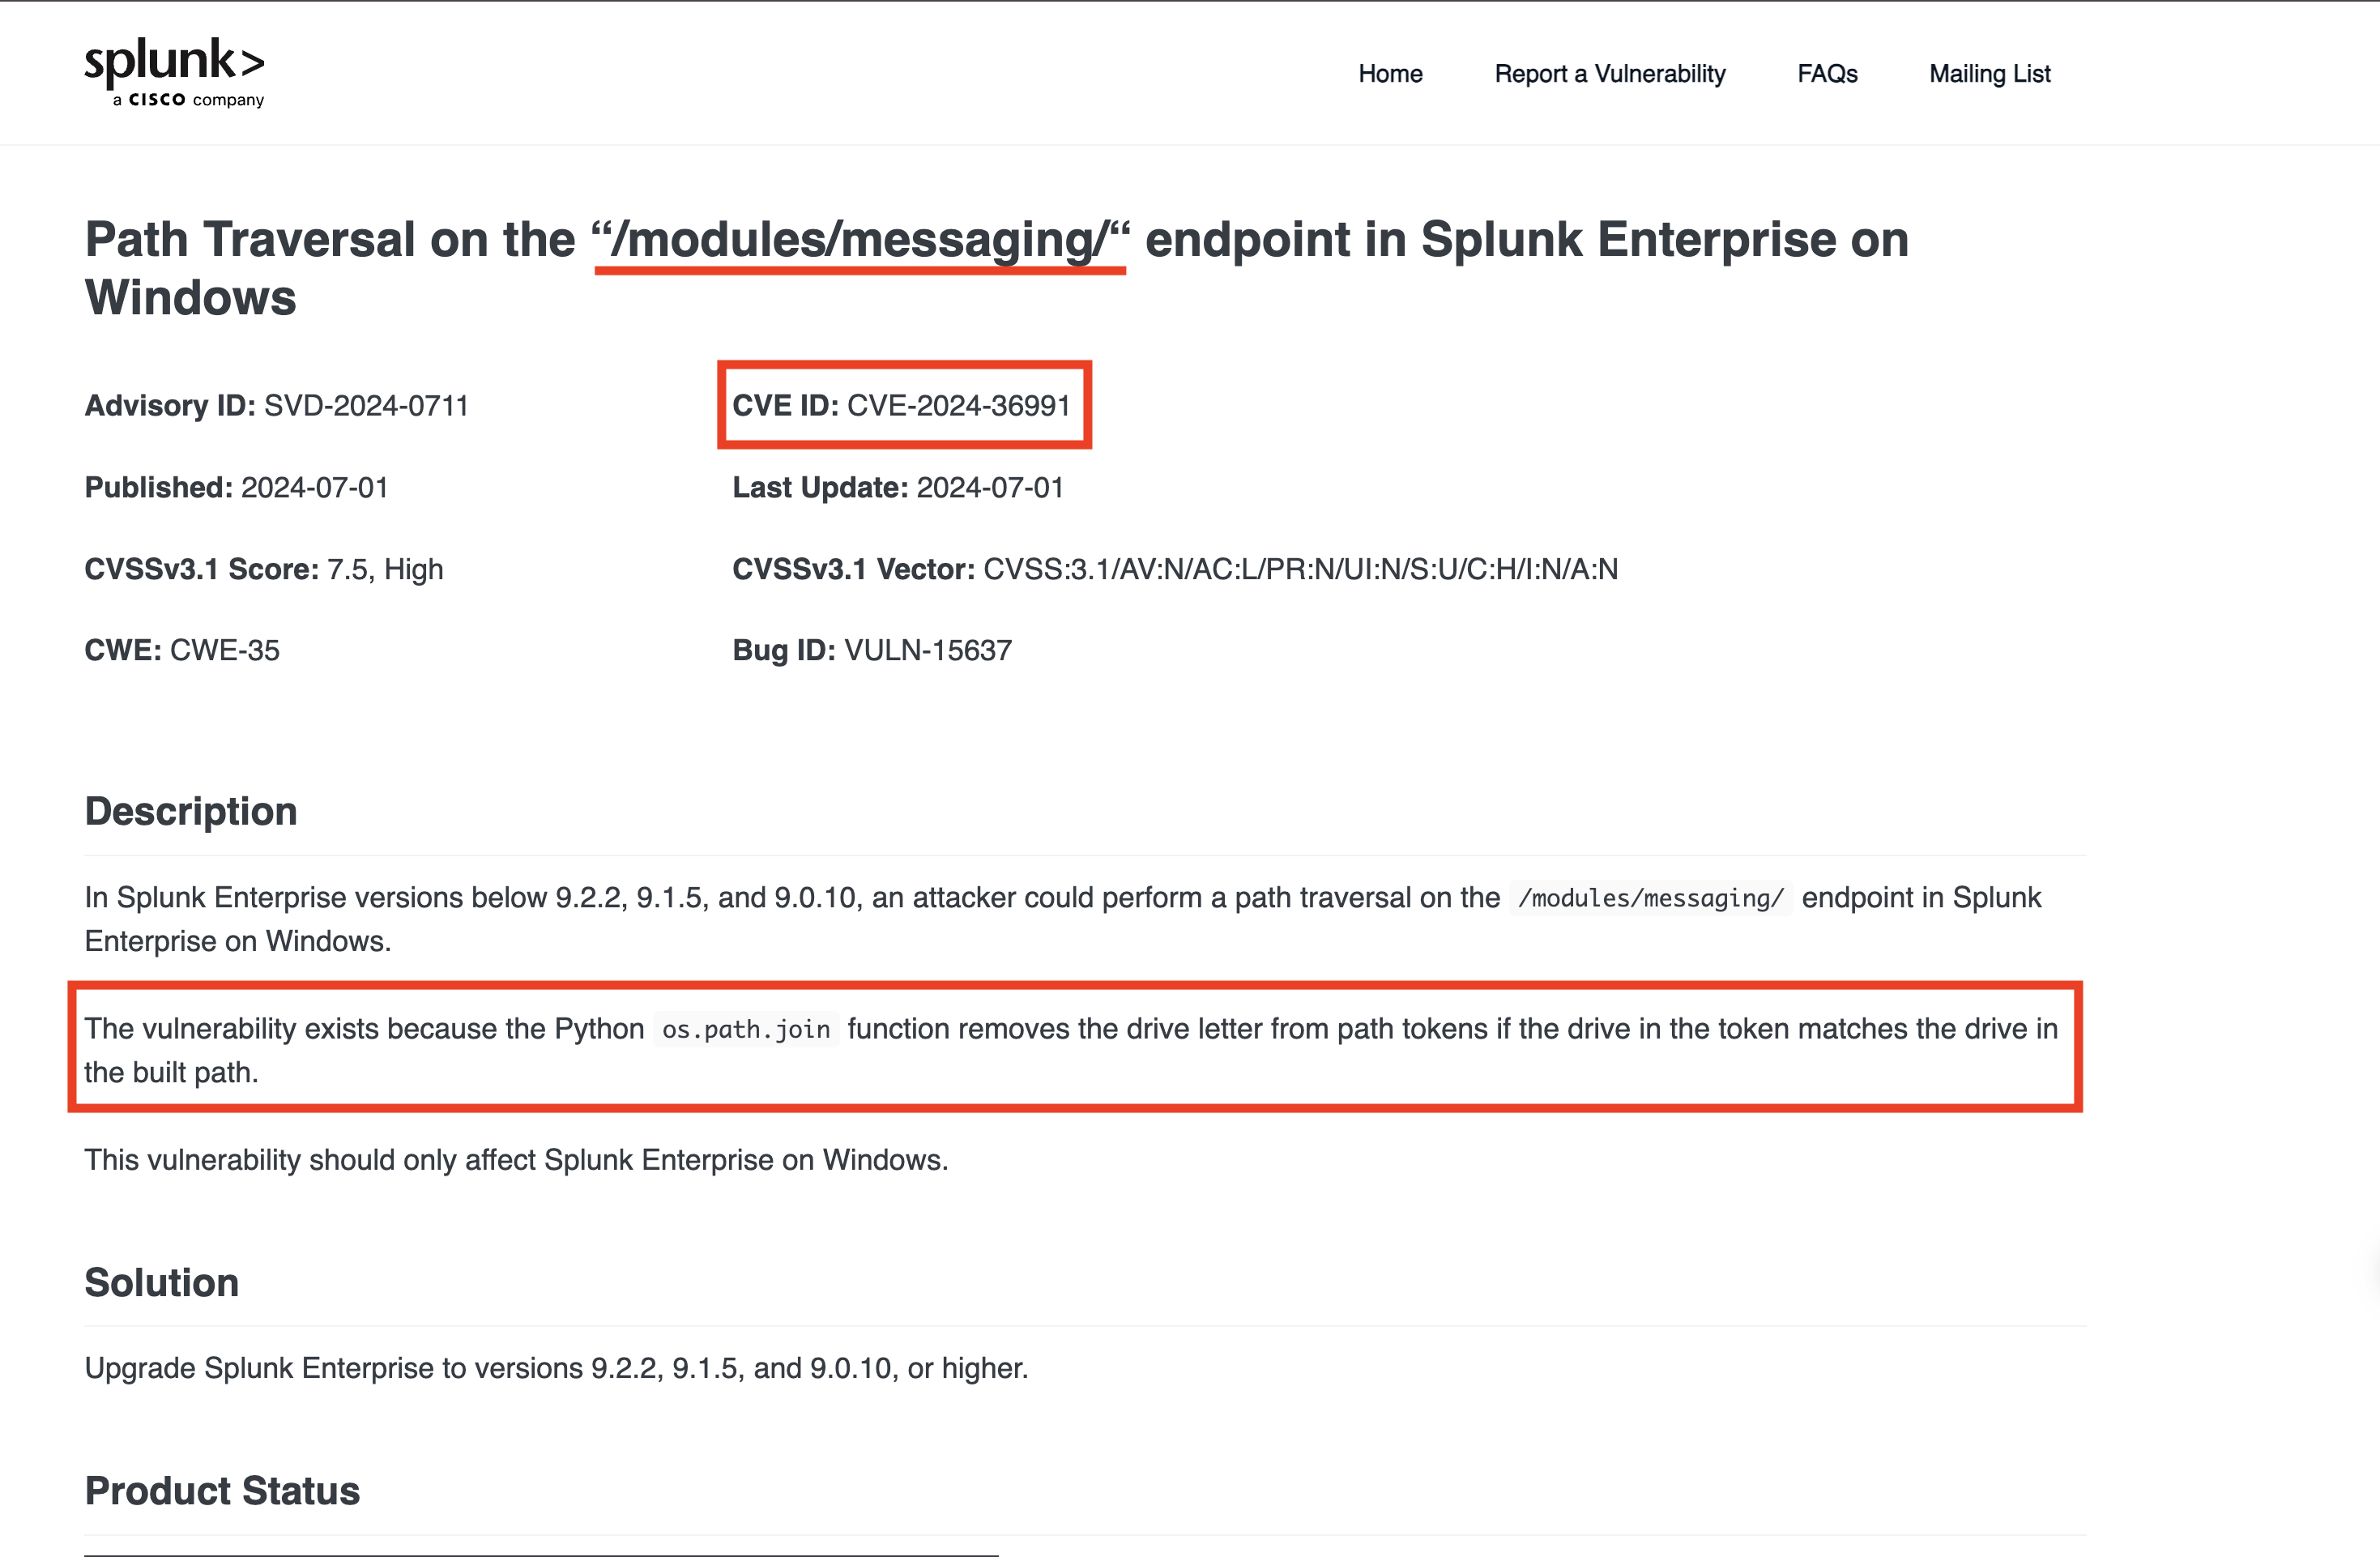Image resolution: width=2380 pixels, height=1557 pixels.
Task: Click the Published date 2024-07-01
Action: (314, 487)
